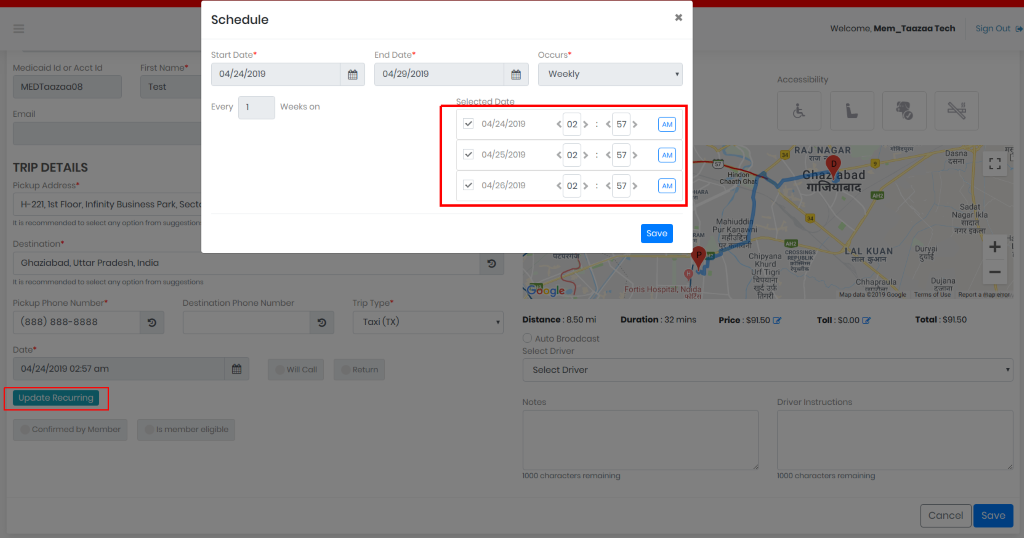Viewport: 1024px width, 538px height.
Task: Uncheck the 04/26/2019 selected date
Action: click(x=468, y=185)
